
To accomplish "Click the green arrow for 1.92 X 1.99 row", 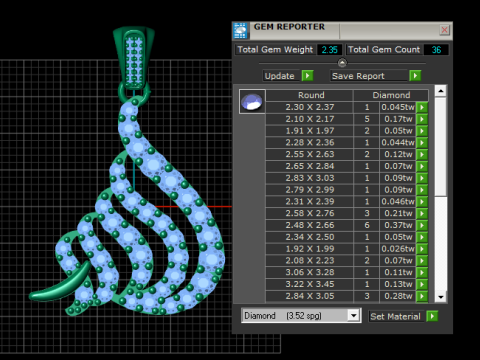I will (422, 249).
